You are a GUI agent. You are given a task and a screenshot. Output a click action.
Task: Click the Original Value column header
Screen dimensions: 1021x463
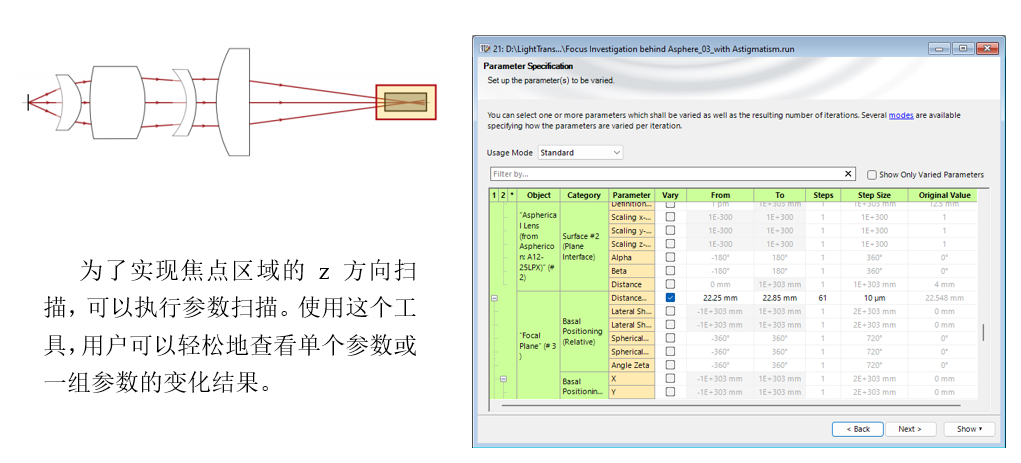click(x=944, y=195)
